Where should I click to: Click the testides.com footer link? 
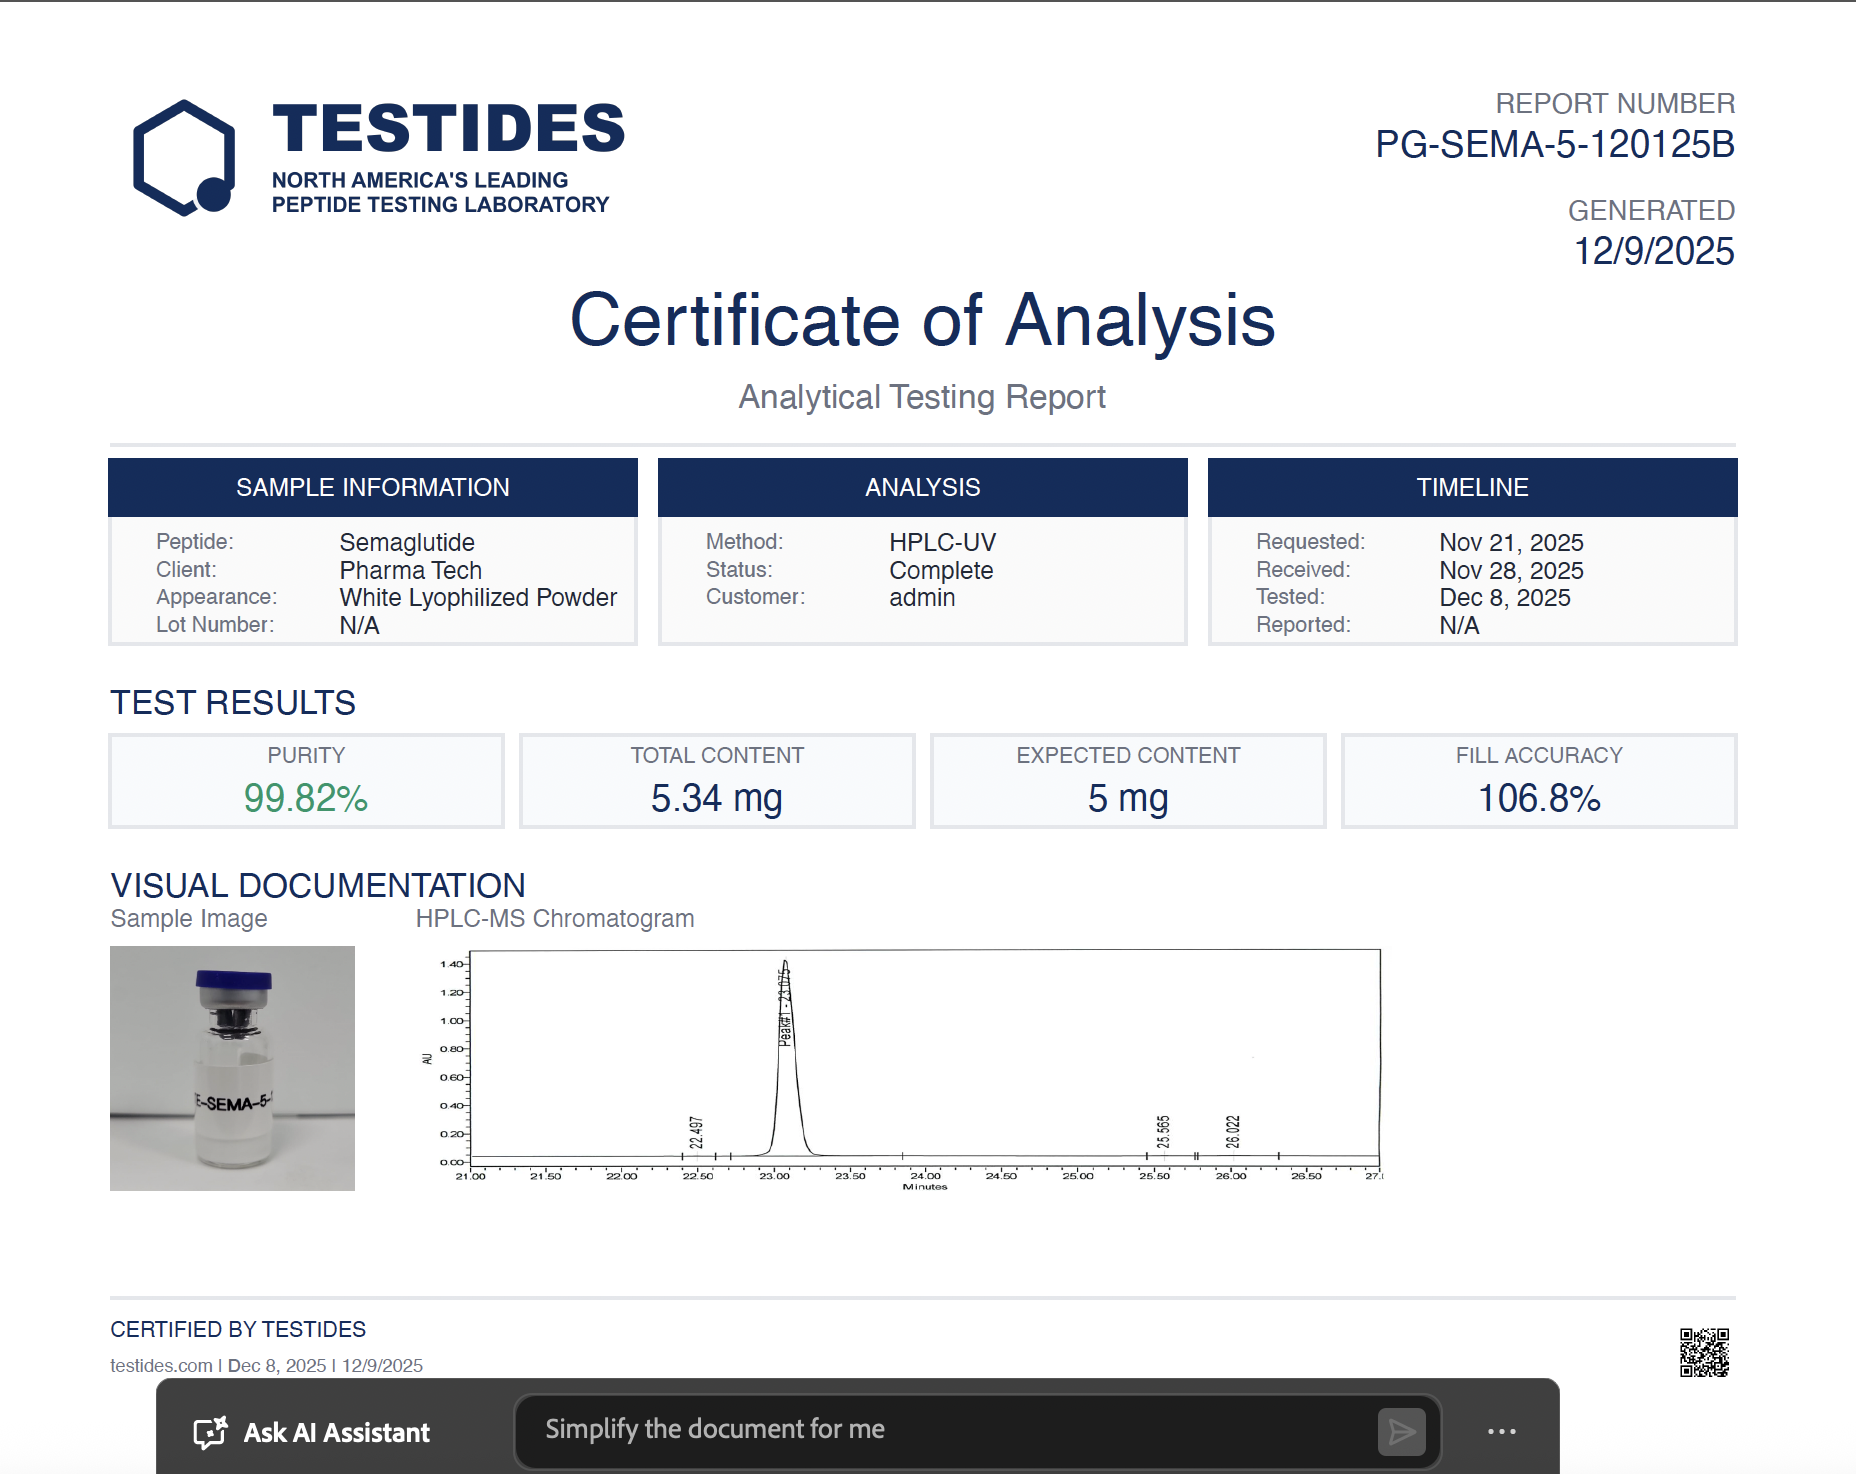tap(161, 1365)
